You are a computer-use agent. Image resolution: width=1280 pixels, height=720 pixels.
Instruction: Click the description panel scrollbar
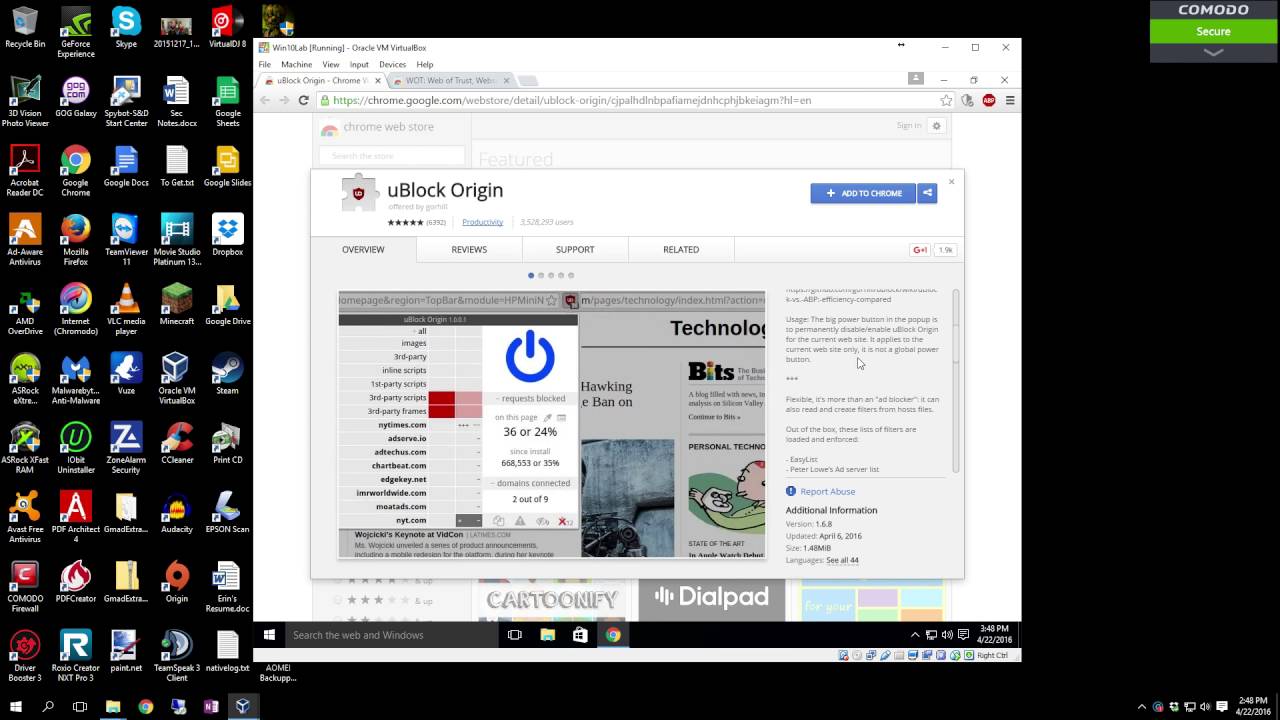tap(956, 380)
